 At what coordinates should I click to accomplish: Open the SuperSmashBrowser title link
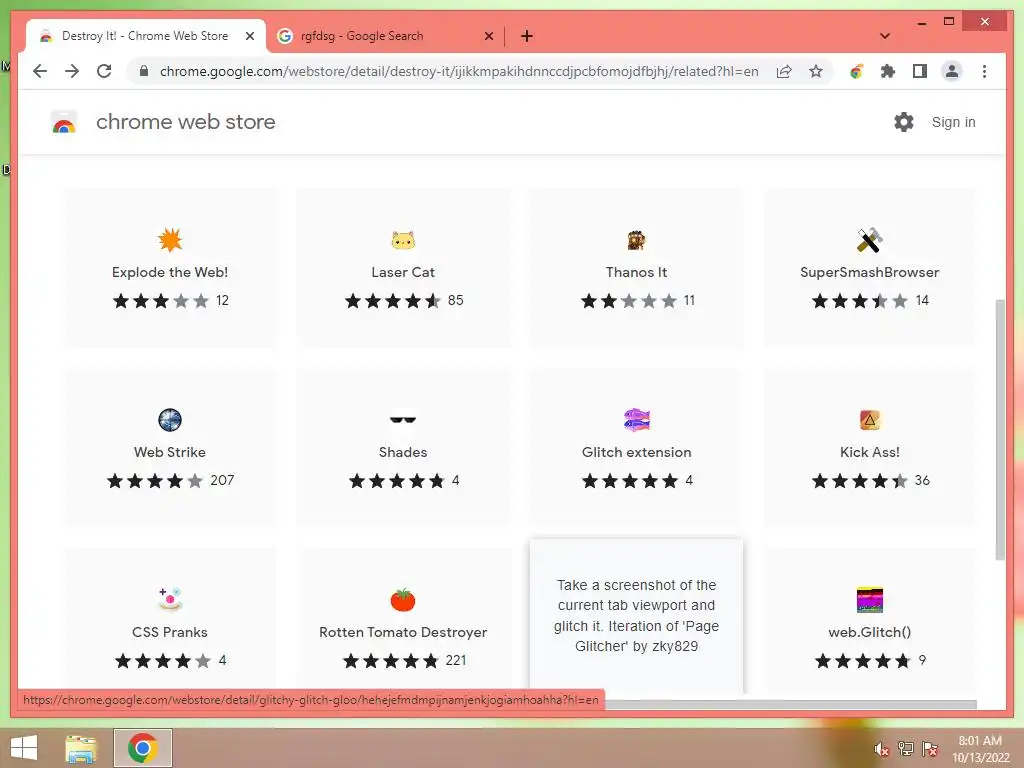pyautogui.click(x=869, y=272)
